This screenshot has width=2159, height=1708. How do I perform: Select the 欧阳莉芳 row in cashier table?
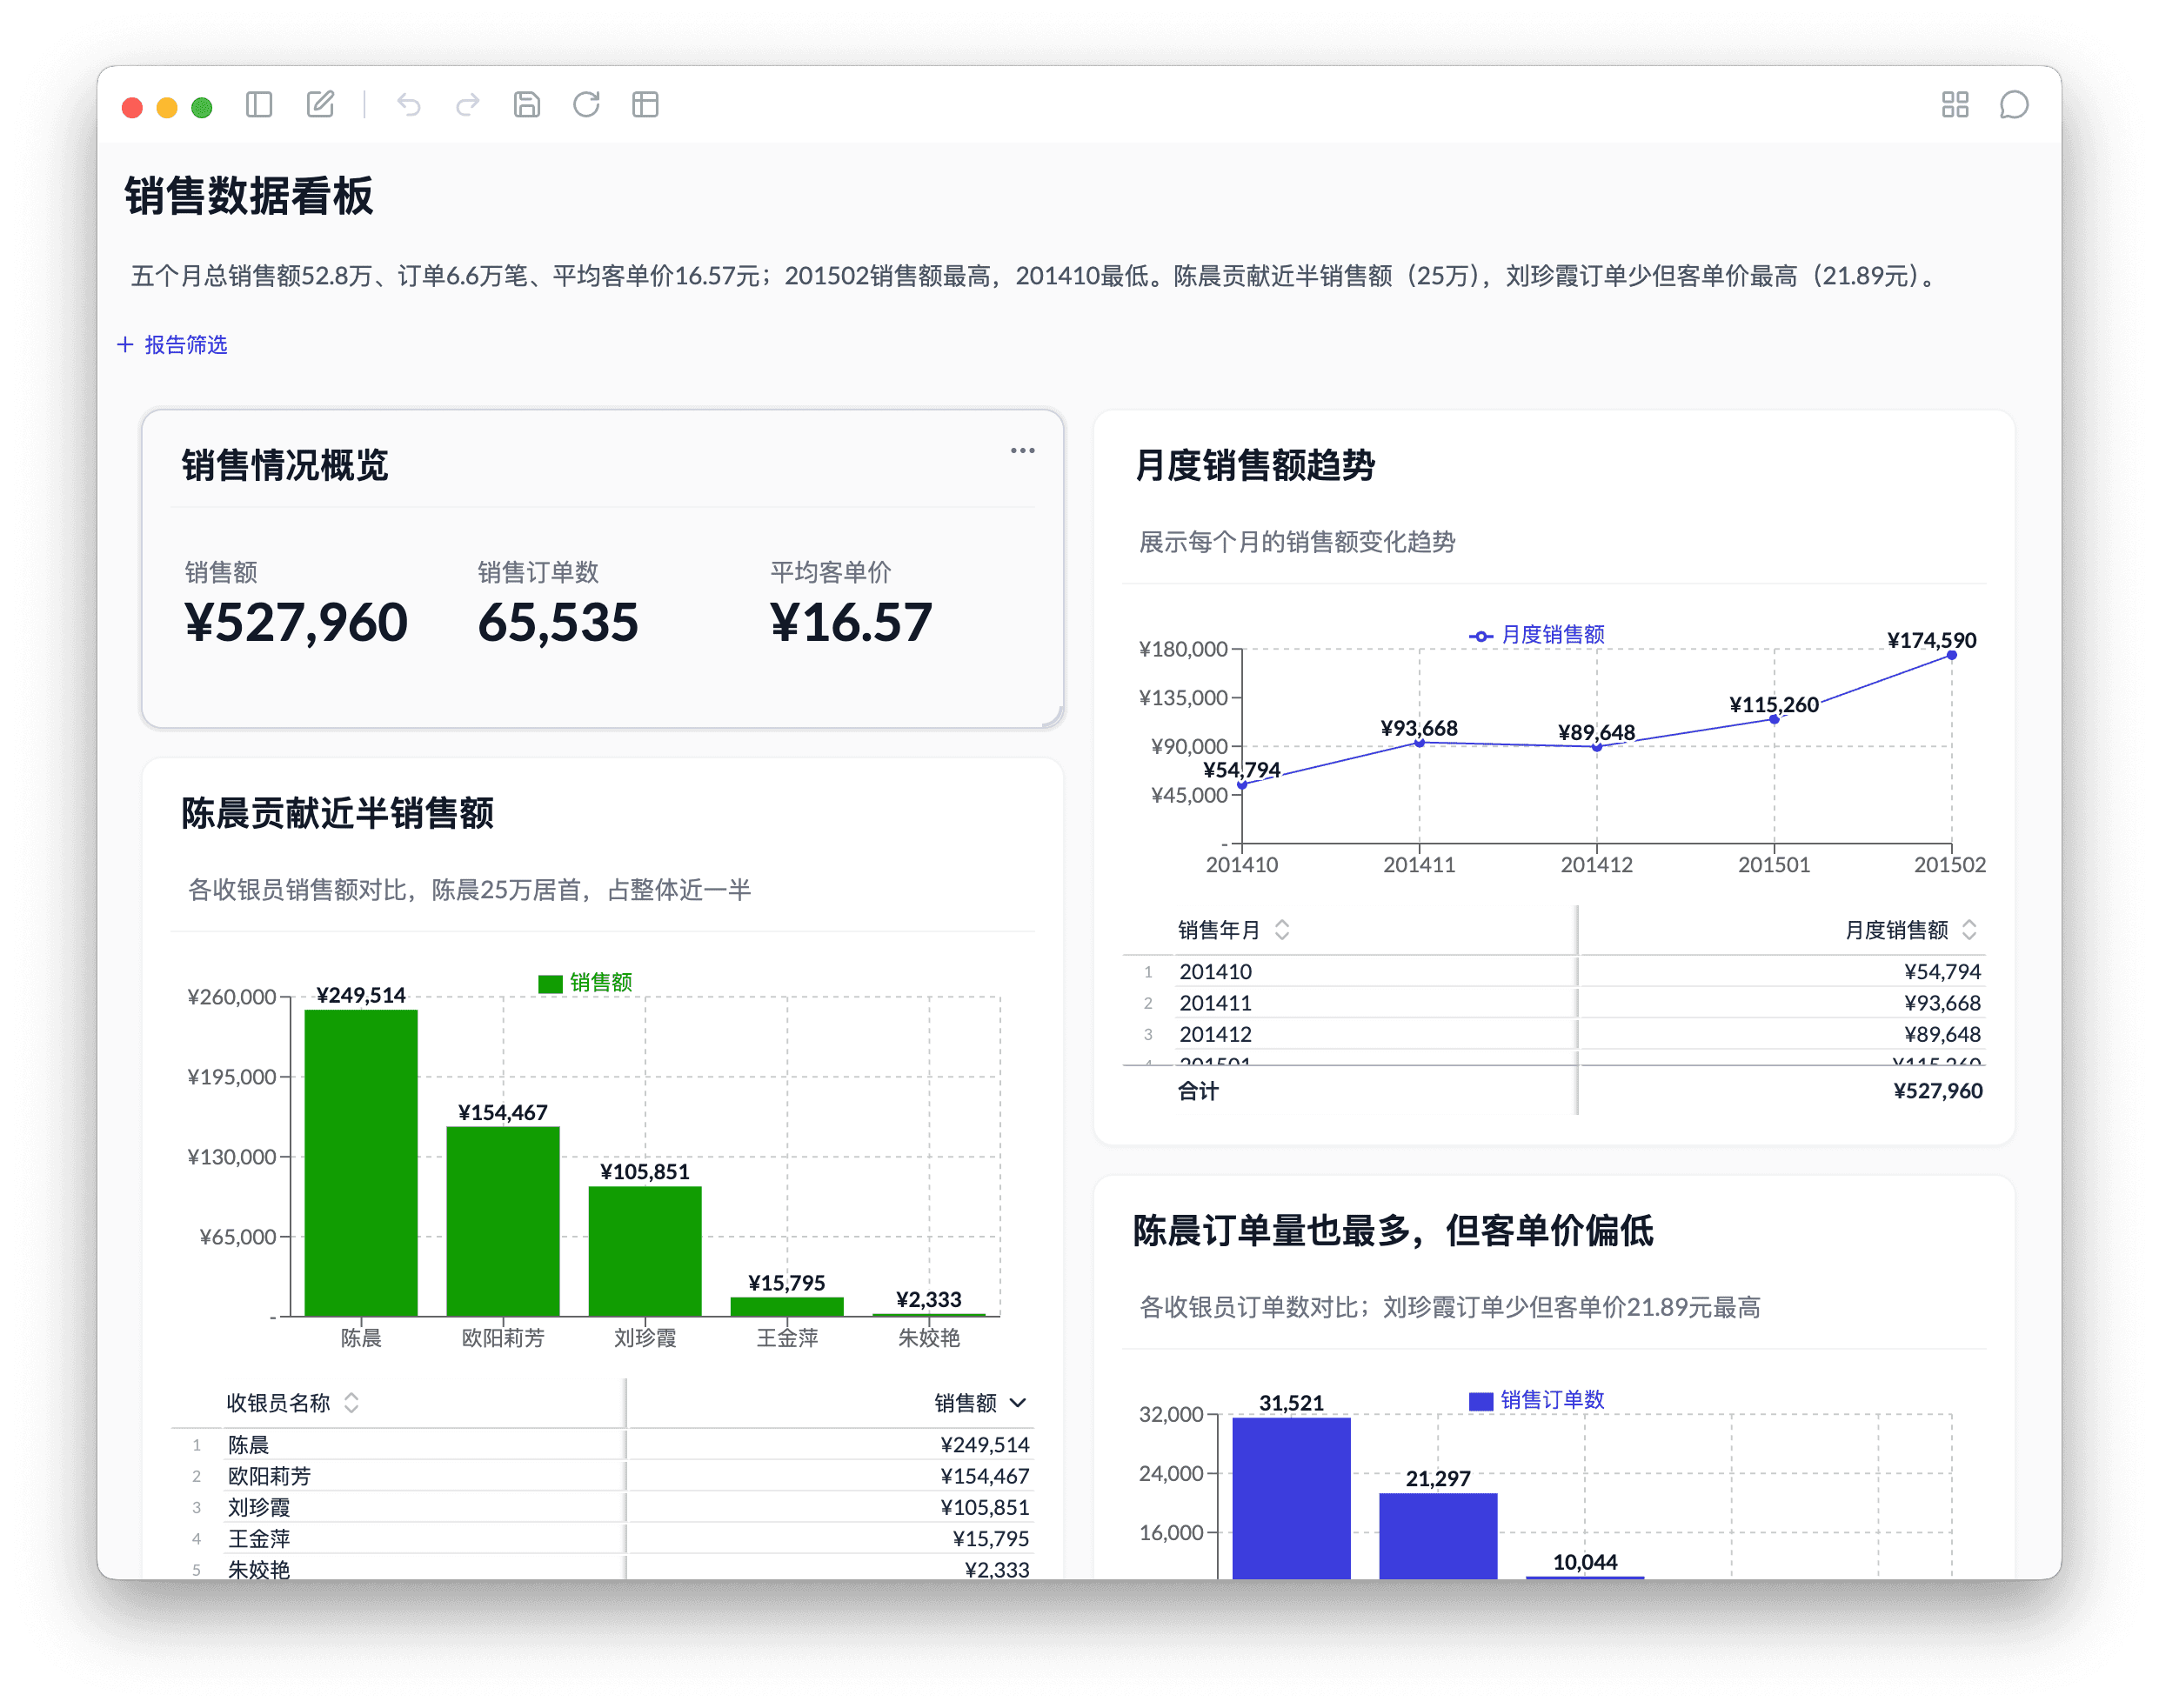[602, 1476]
